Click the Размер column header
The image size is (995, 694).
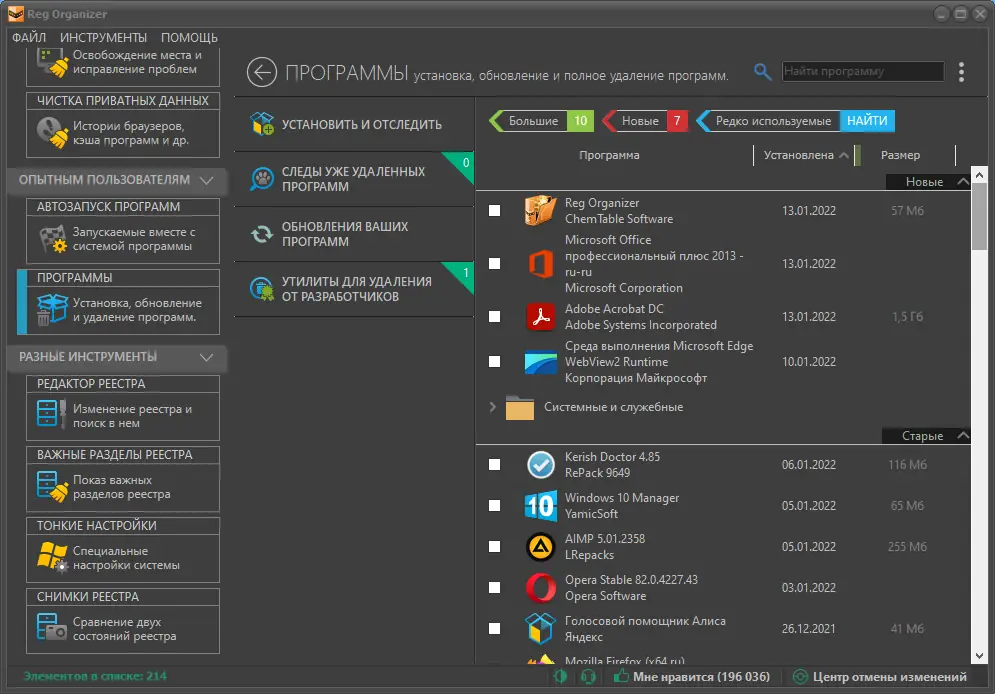pos(900,155)
